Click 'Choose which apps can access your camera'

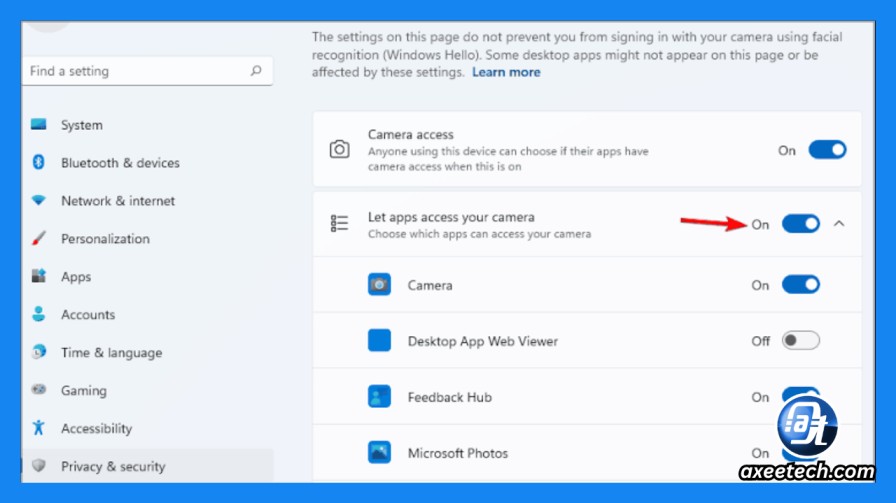tap(479, 234)
